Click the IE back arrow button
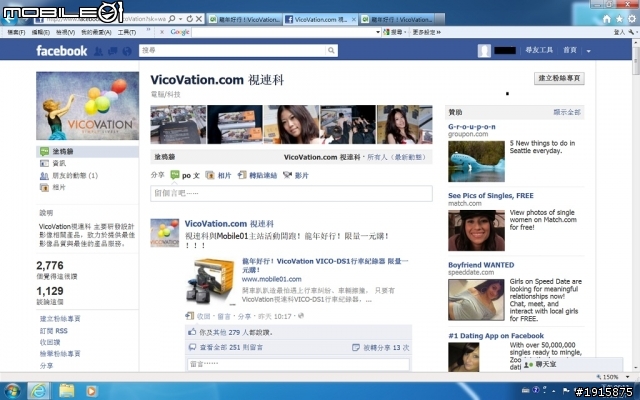The image size is (640, 400). tap(10, 19)
